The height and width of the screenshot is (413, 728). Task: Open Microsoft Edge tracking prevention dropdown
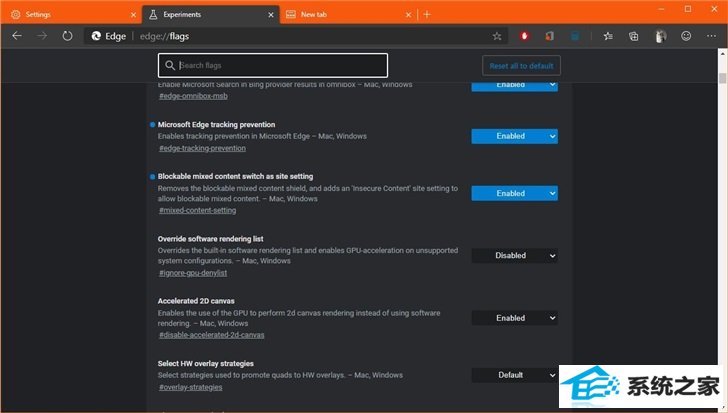tap(514, 136)
